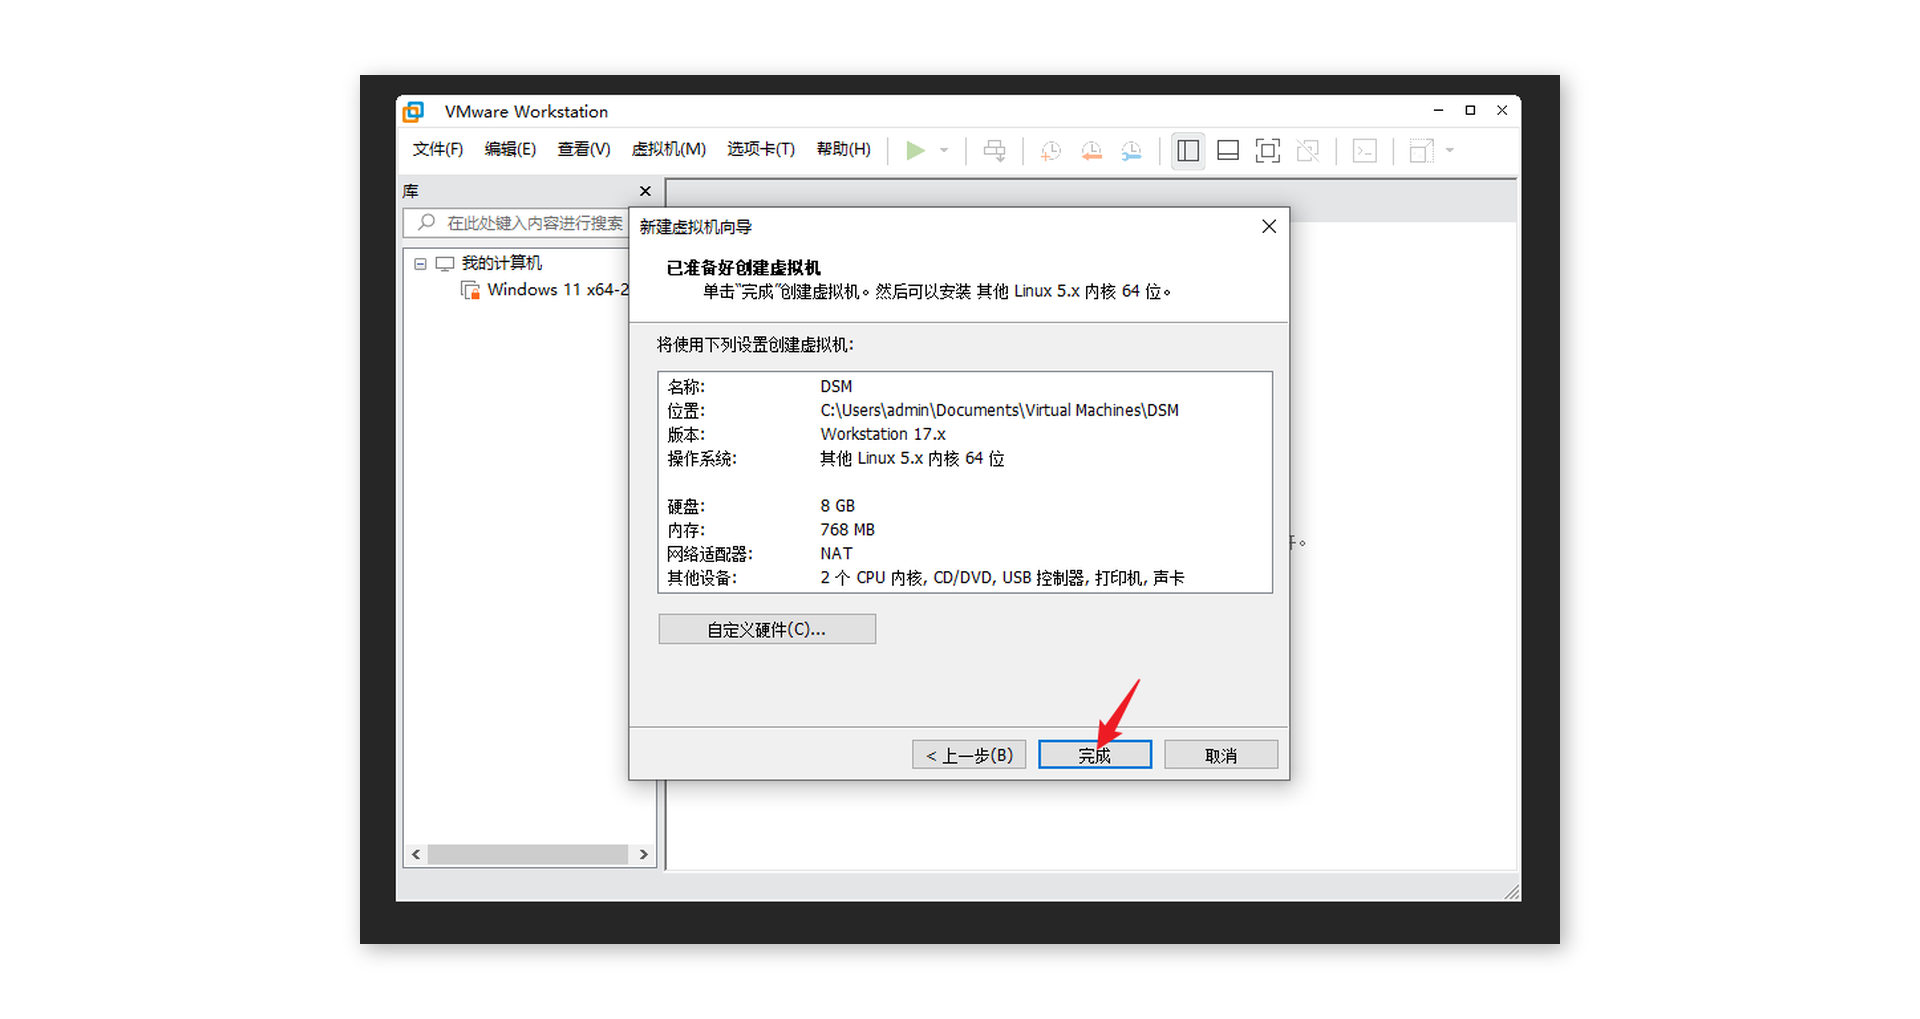Open the 查看(V) menu
Screen dimensions: 1920x1019
[584, 149]
